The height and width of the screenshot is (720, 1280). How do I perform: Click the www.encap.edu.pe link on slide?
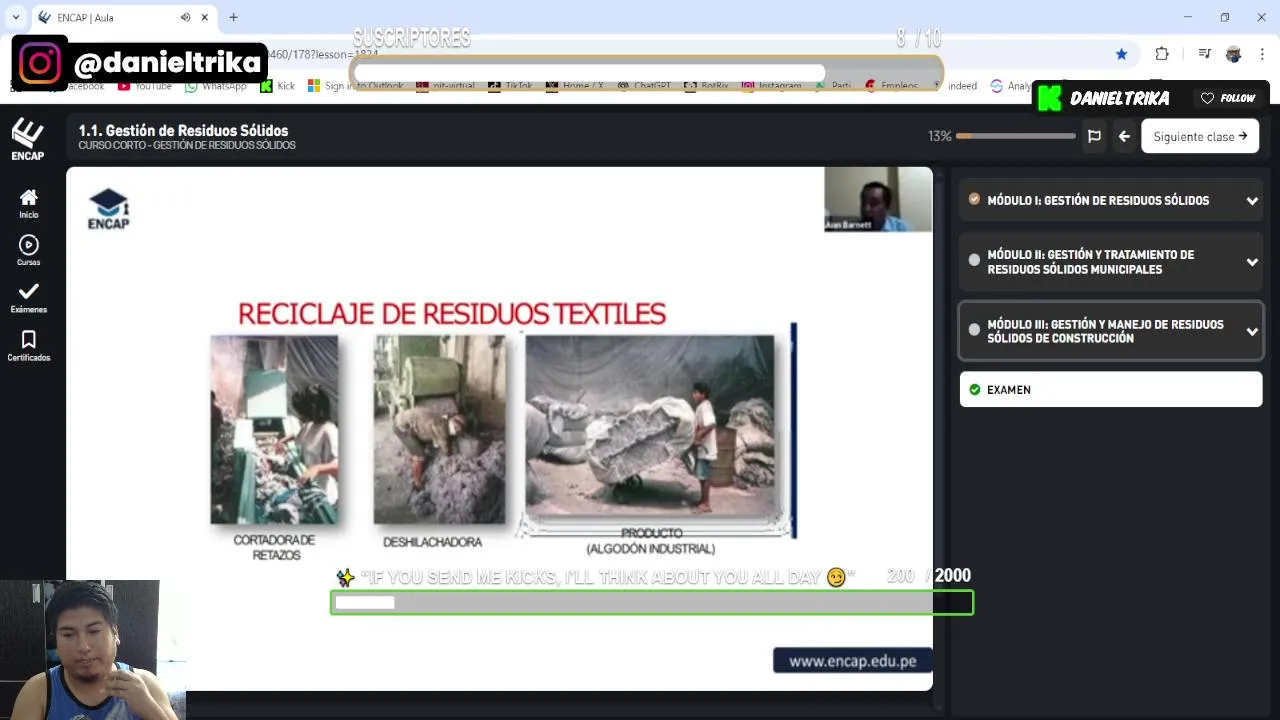click(852, 661)
